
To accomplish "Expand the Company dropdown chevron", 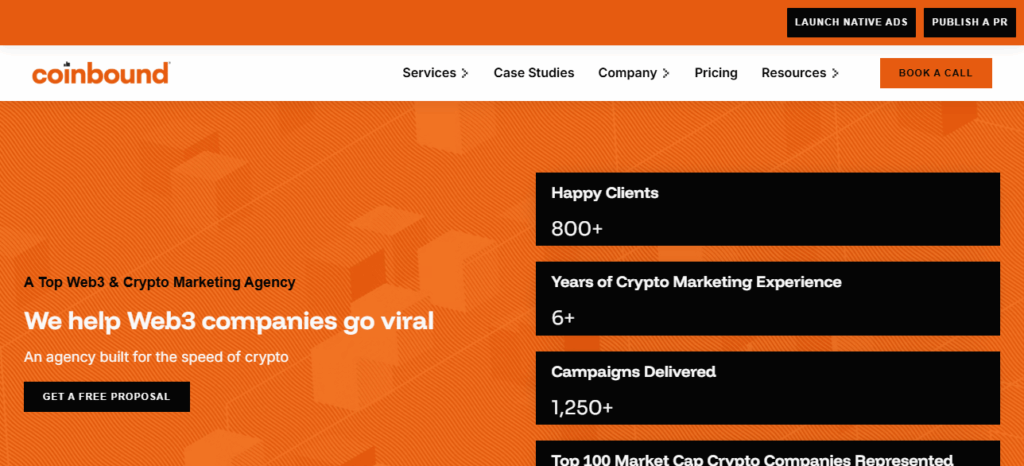I will (x=666, y=73).
